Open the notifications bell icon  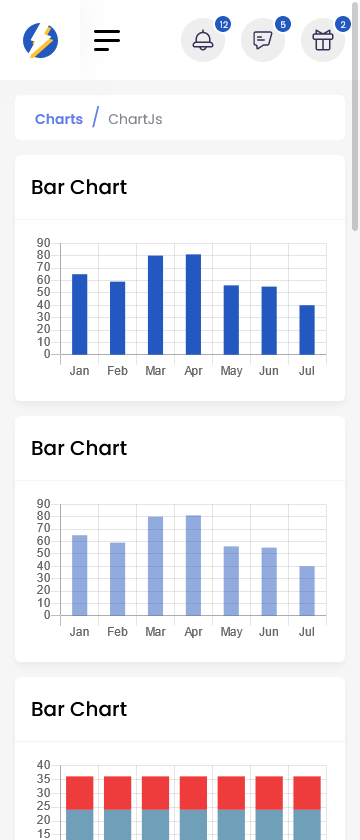click(x=203, y=40)
